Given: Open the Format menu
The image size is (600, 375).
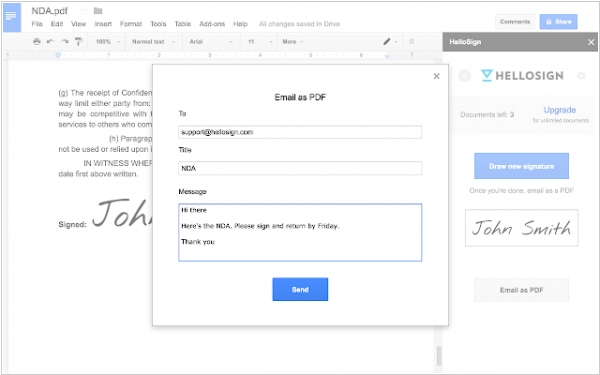Looking at the screenshot, I should point(131,24).
